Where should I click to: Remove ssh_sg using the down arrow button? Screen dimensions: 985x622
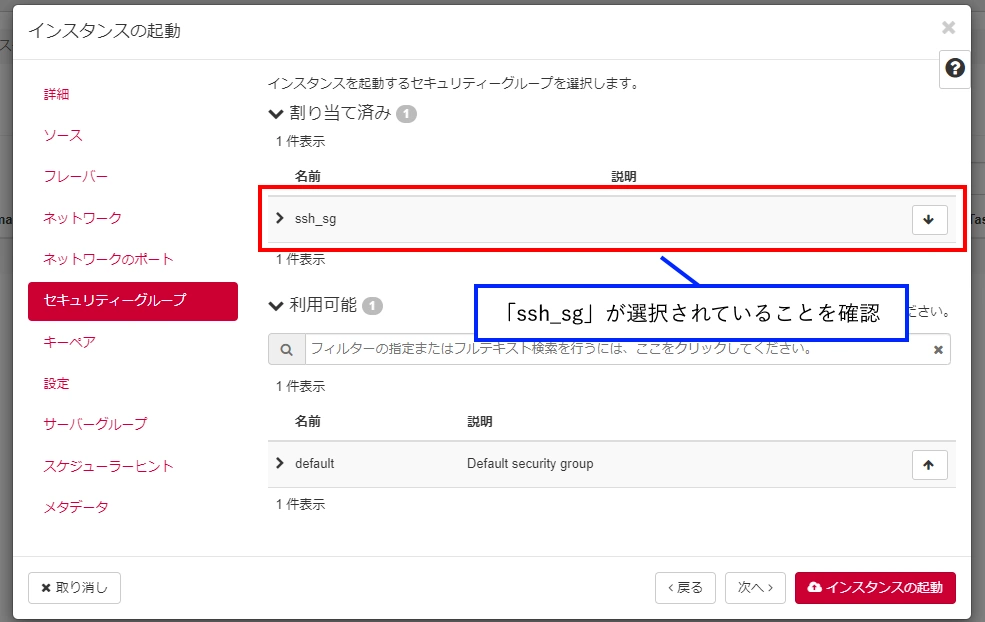(x=929, y=220)
